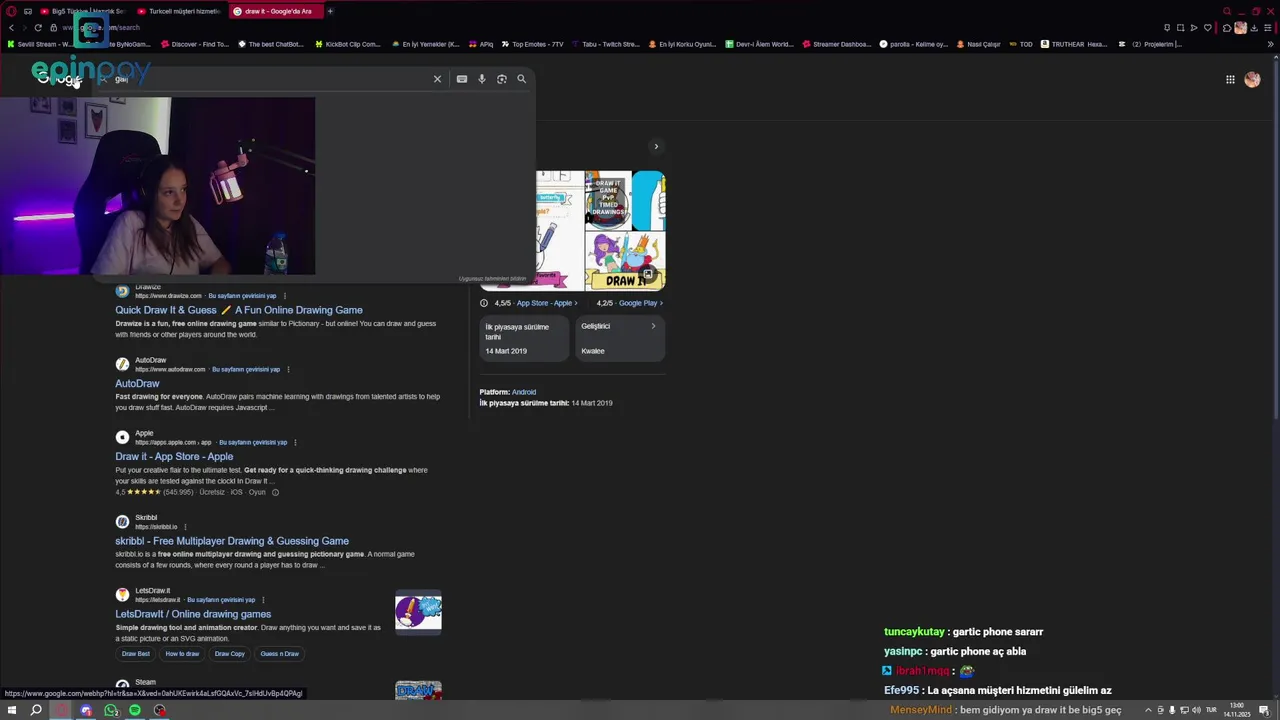
Task: Expand the Geliştirici Kwalee card chevron
Action: 654,326
